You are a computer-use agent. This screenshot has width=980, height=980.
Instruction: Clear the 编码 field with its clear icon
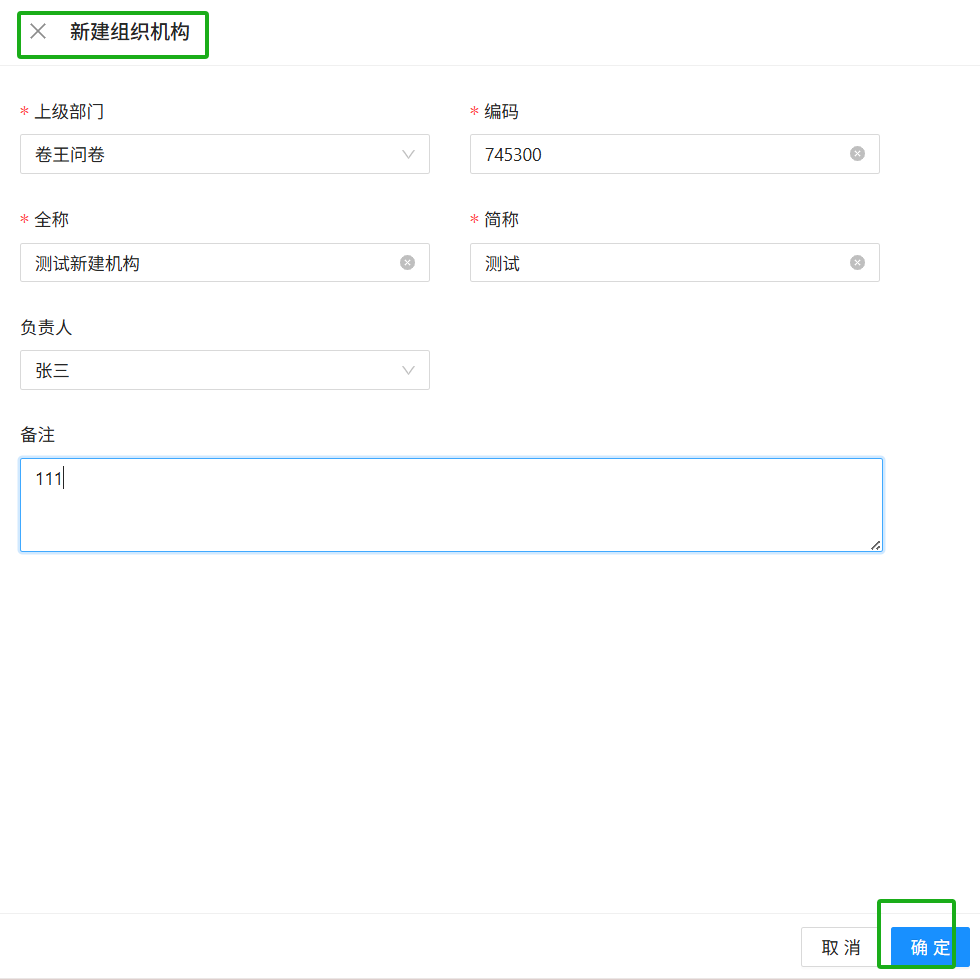click(858, 154)
